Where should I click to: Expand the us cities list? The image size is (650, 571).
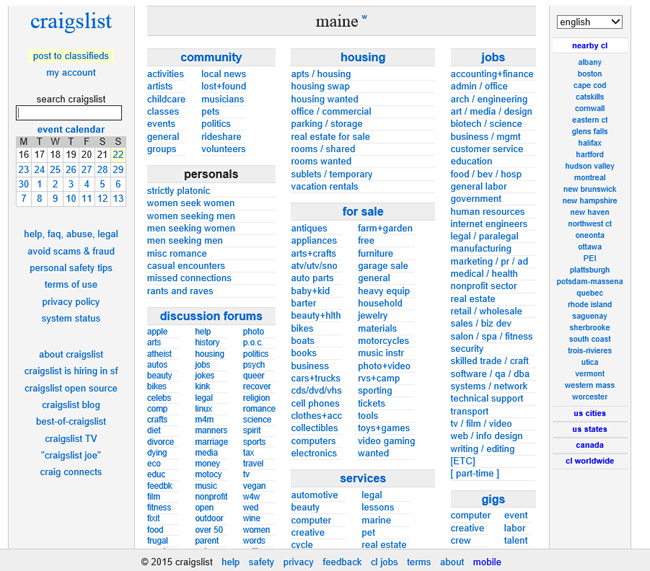pyautogui.click(x=589, y=413)
